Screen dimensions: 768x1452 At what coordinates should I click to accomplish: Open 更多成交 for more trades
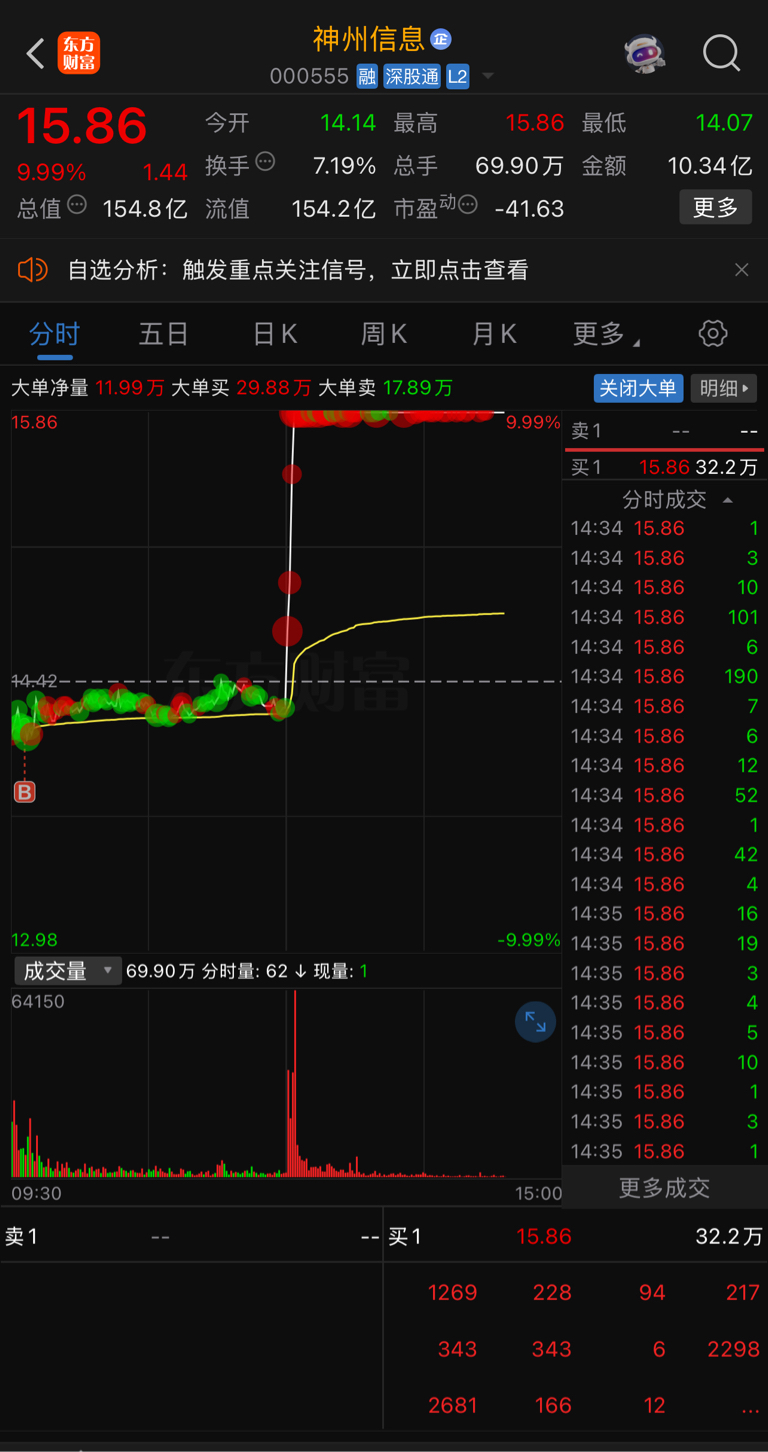point(664,1187)
